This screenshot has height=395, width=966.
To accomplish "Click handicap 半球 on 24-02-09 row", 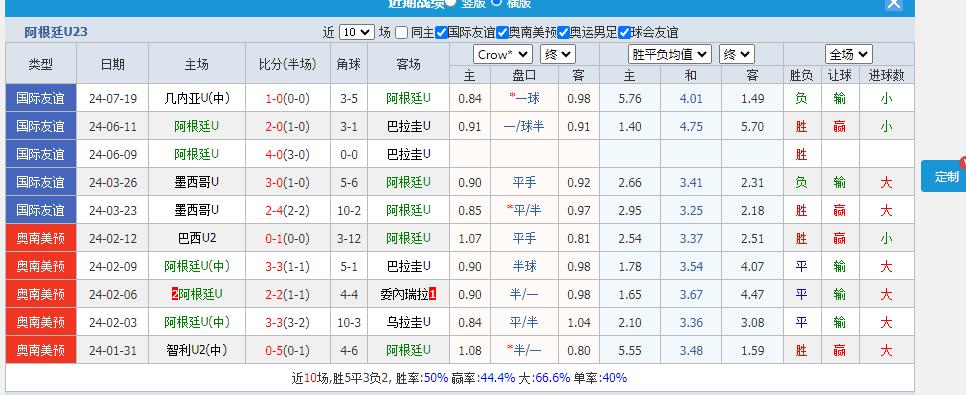I will [x=524, y=266].
